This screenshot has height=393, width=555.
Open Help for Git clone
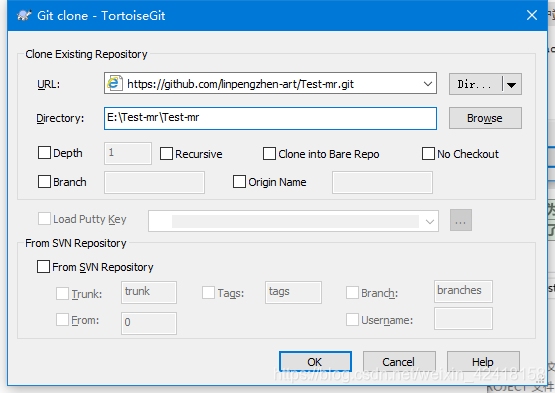pyautogui.click(x=483, y=362)
